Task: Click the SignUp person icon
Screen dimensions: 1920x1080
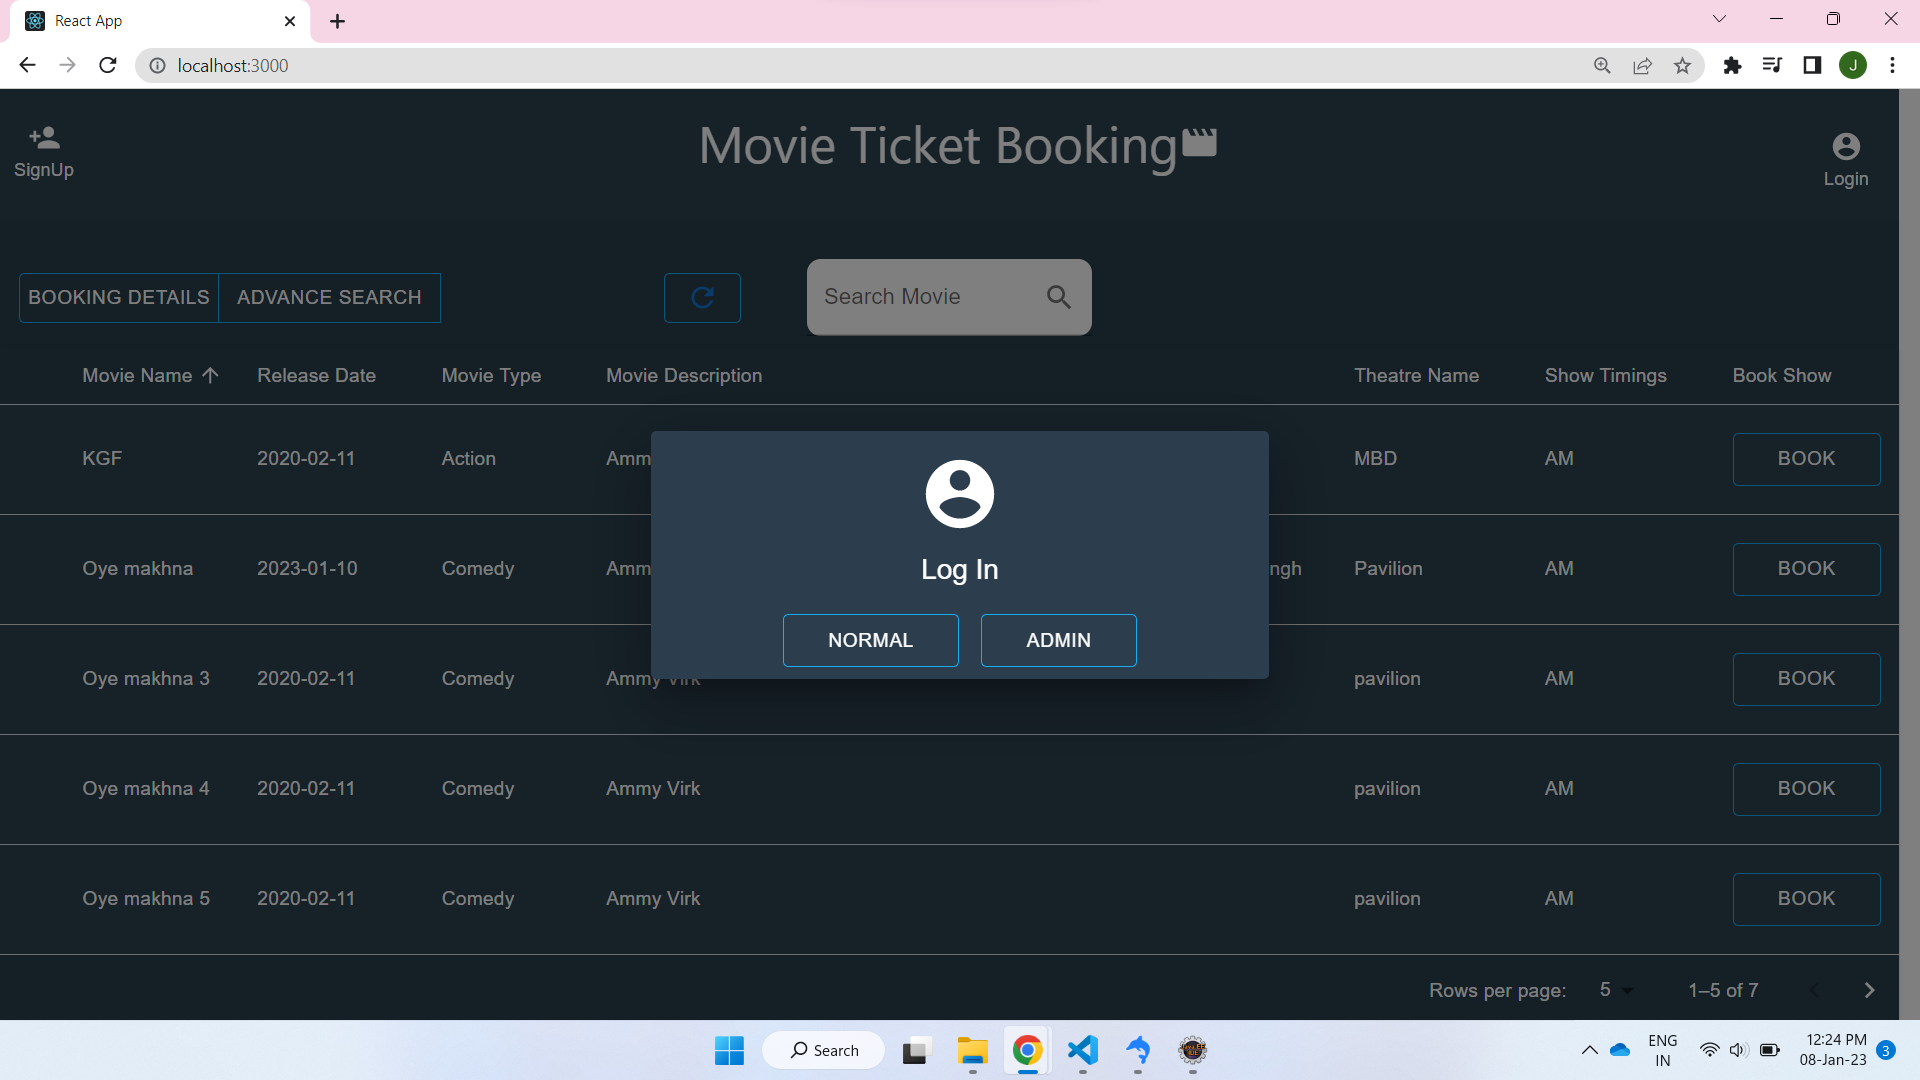Action: 43,137
